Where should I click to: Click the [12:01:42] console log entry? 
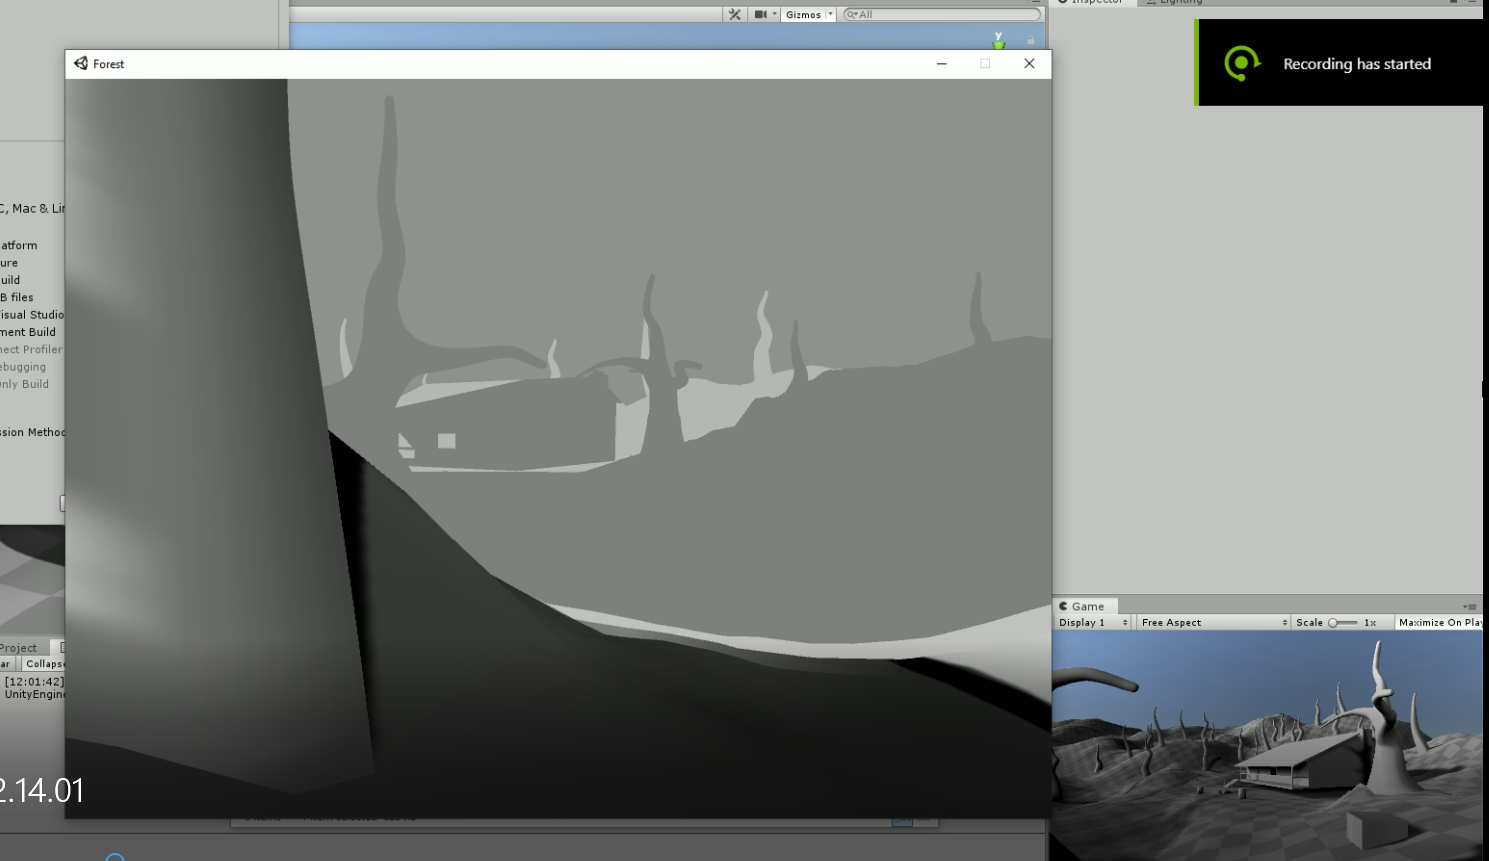pyautogui.click(x=33, y=688)
